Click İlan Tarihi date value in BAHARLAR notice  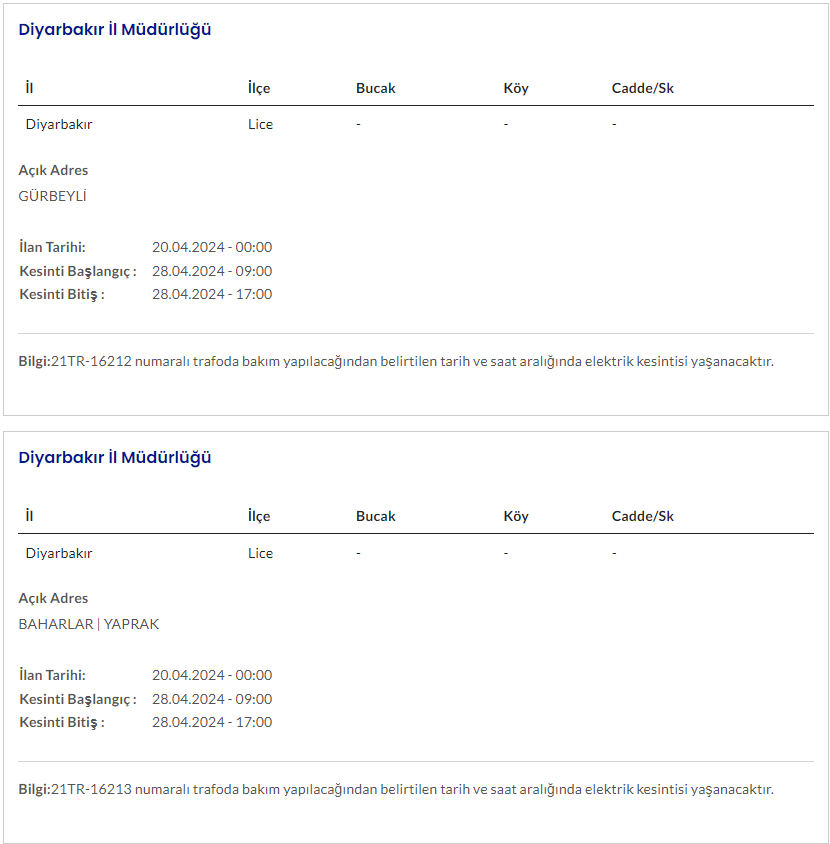(x=212, y=675)
